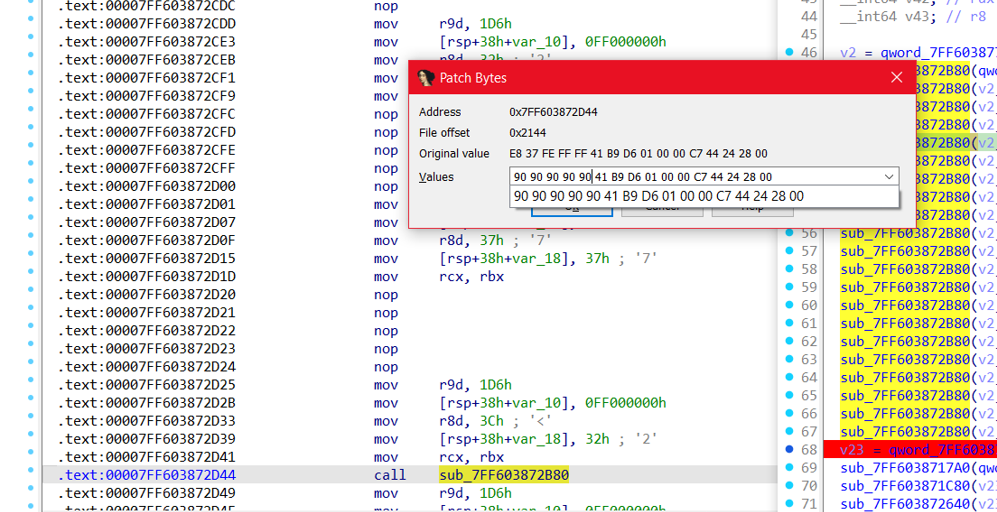Click line number 70 in pseudocode gutter
The height and width of the screenshot is (512, 997).
809,486
